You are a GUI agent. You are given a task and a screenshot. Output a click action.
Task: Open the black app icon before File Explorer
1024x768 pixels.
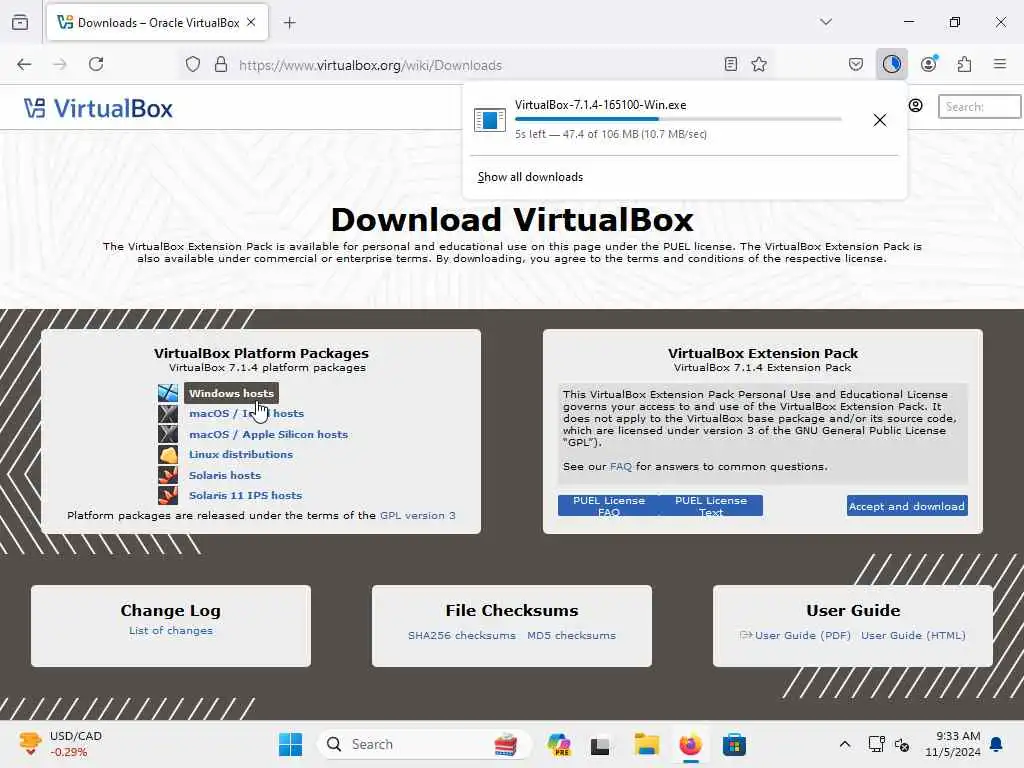tap(600, 744)
